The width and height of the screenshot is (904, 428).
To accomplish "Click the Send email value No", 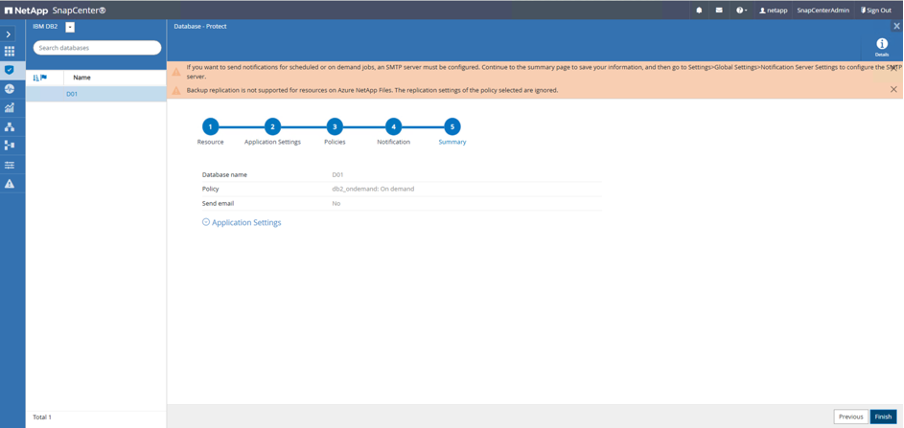I will tap(336, 204).
